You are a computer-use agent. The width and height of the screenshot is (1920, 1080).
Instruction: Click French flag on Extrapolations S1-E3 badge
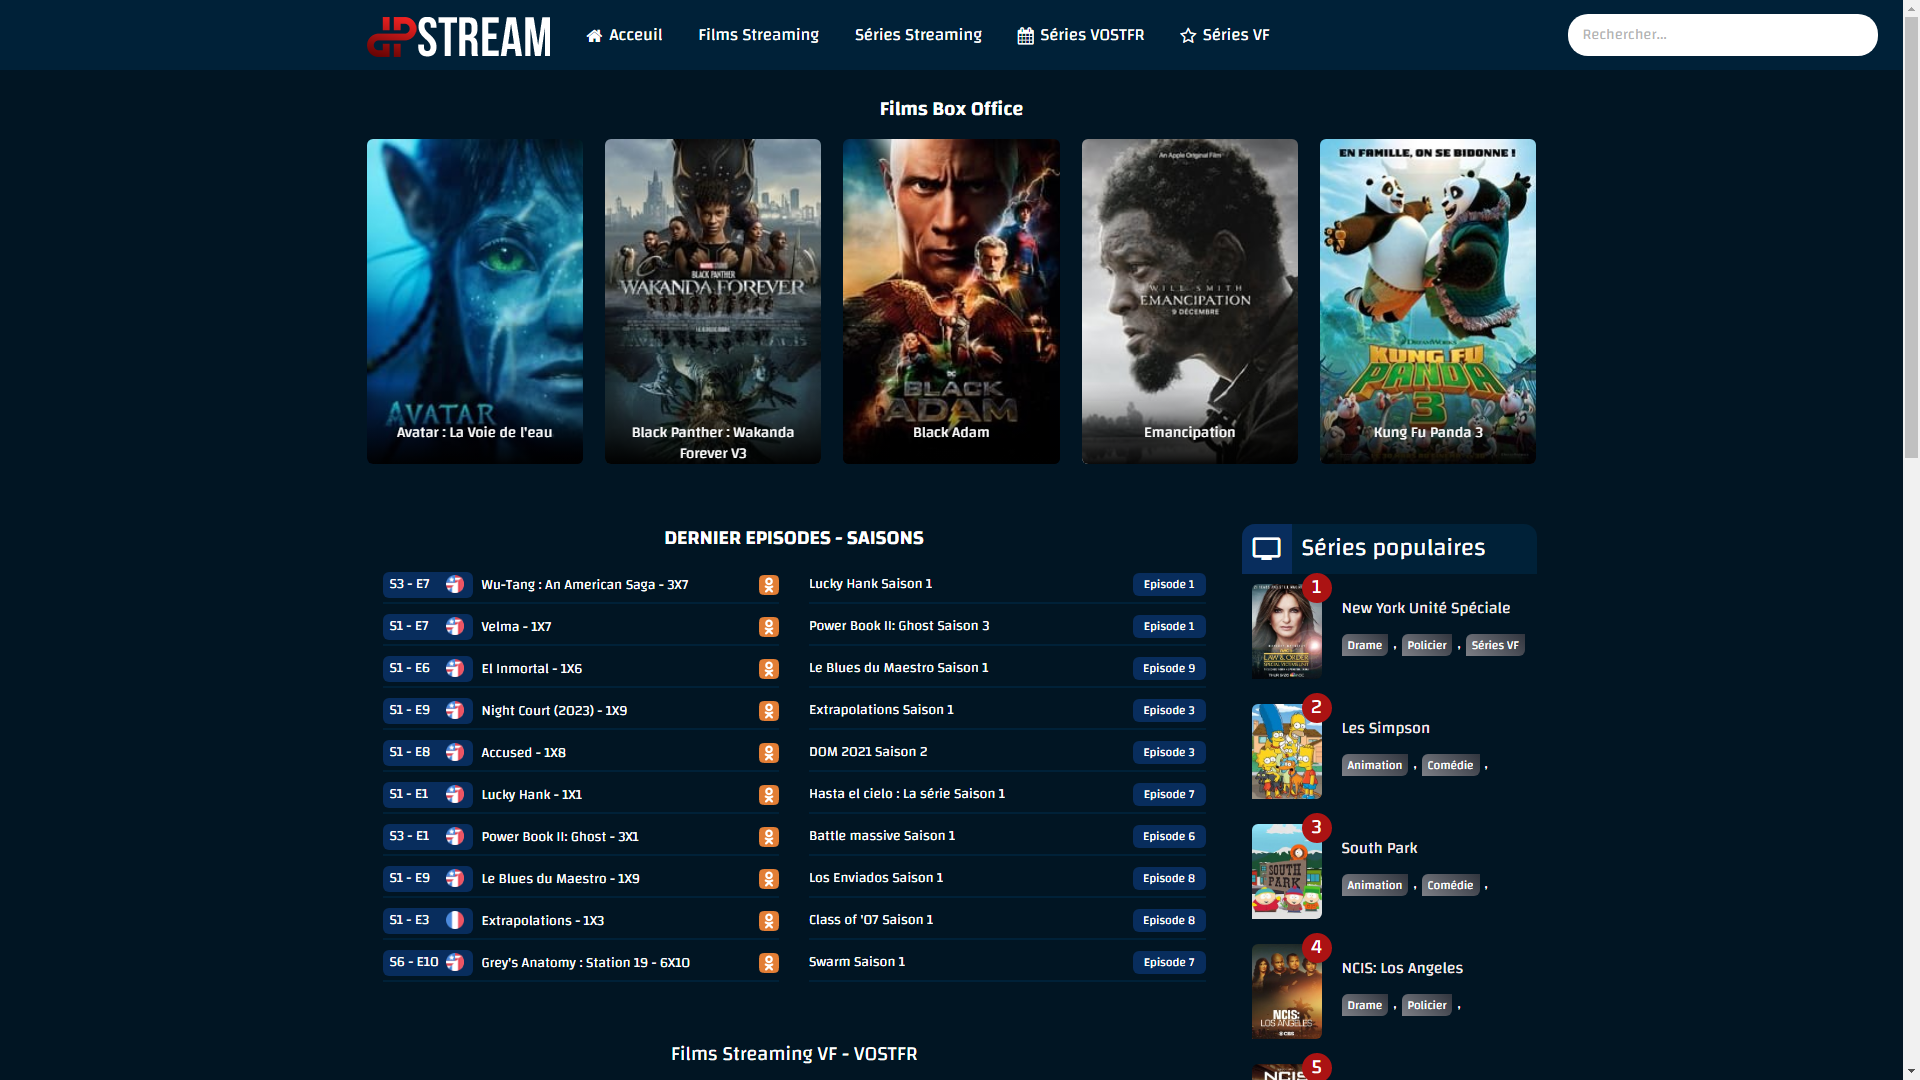pyautogui.click(x=455, y=920)
